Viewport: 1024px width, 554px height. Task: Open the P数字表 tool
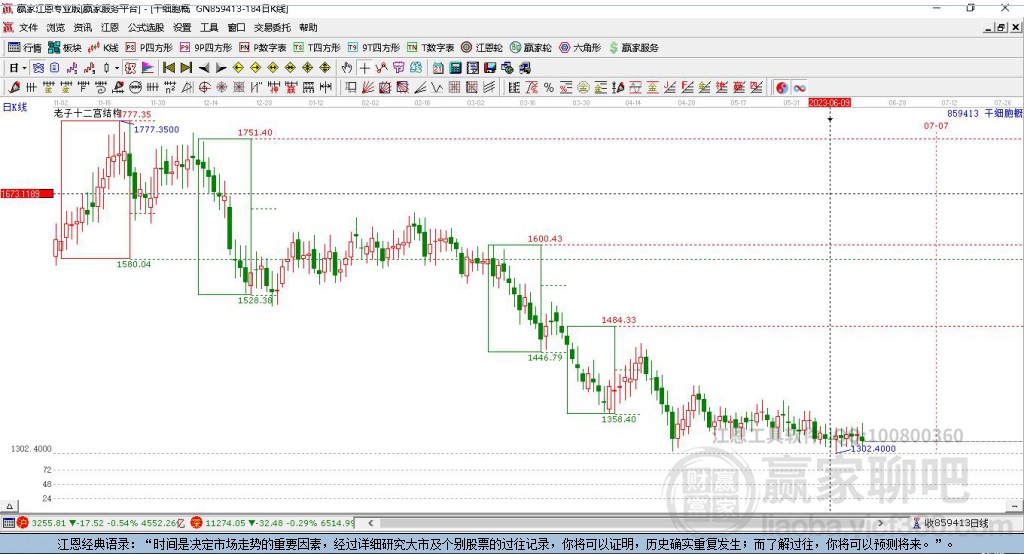263,48
